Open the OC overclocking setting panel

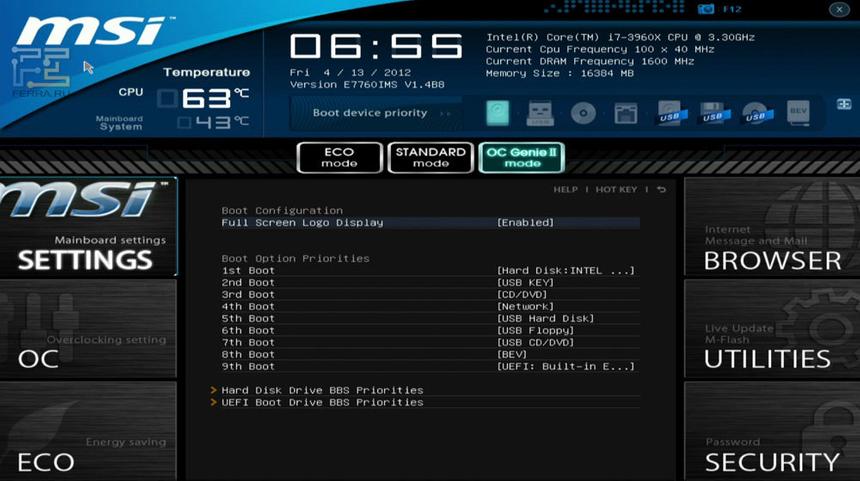click(x=88, y=329)
